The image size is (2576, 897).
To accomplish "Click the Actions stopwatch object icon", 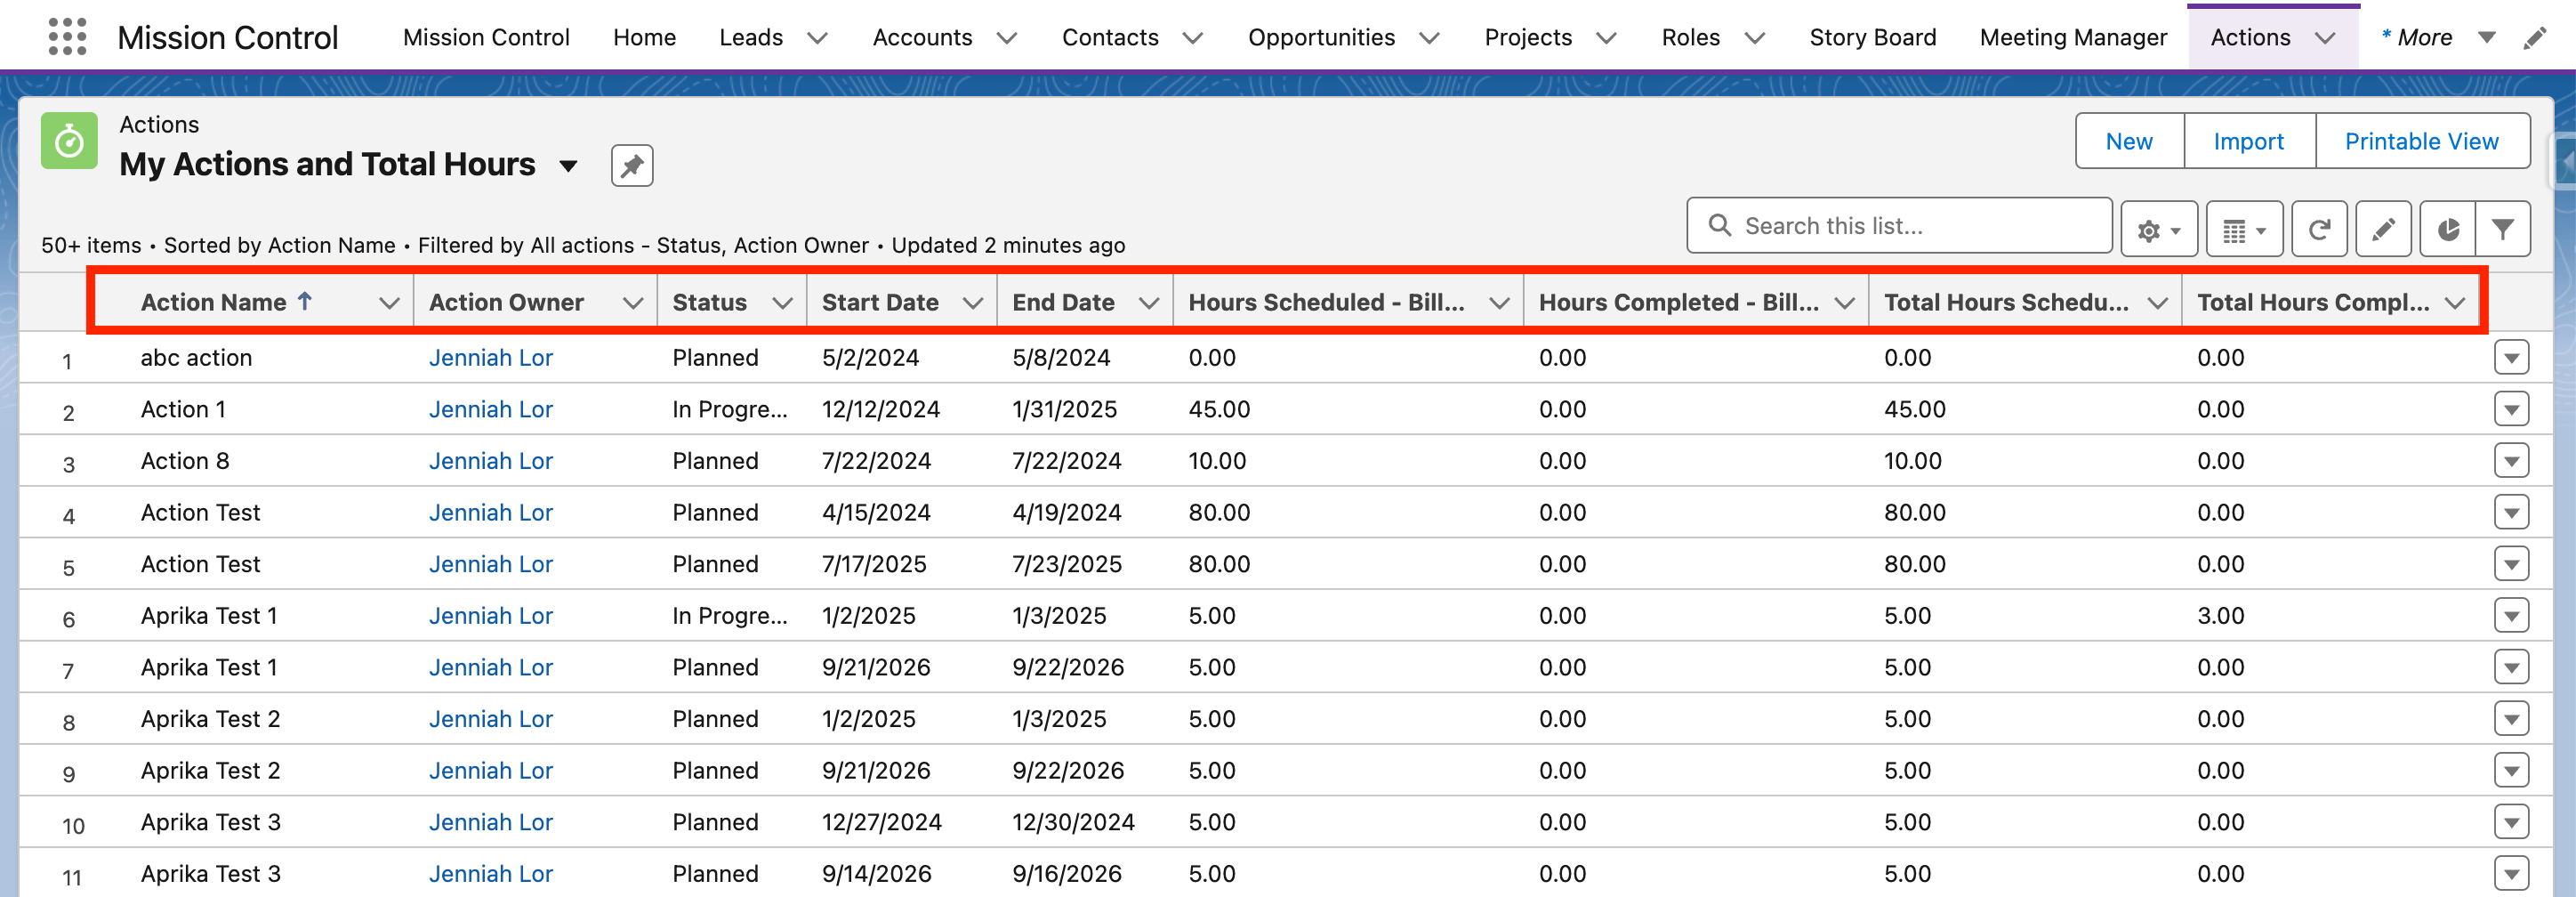I will click(x=69, y=141).
